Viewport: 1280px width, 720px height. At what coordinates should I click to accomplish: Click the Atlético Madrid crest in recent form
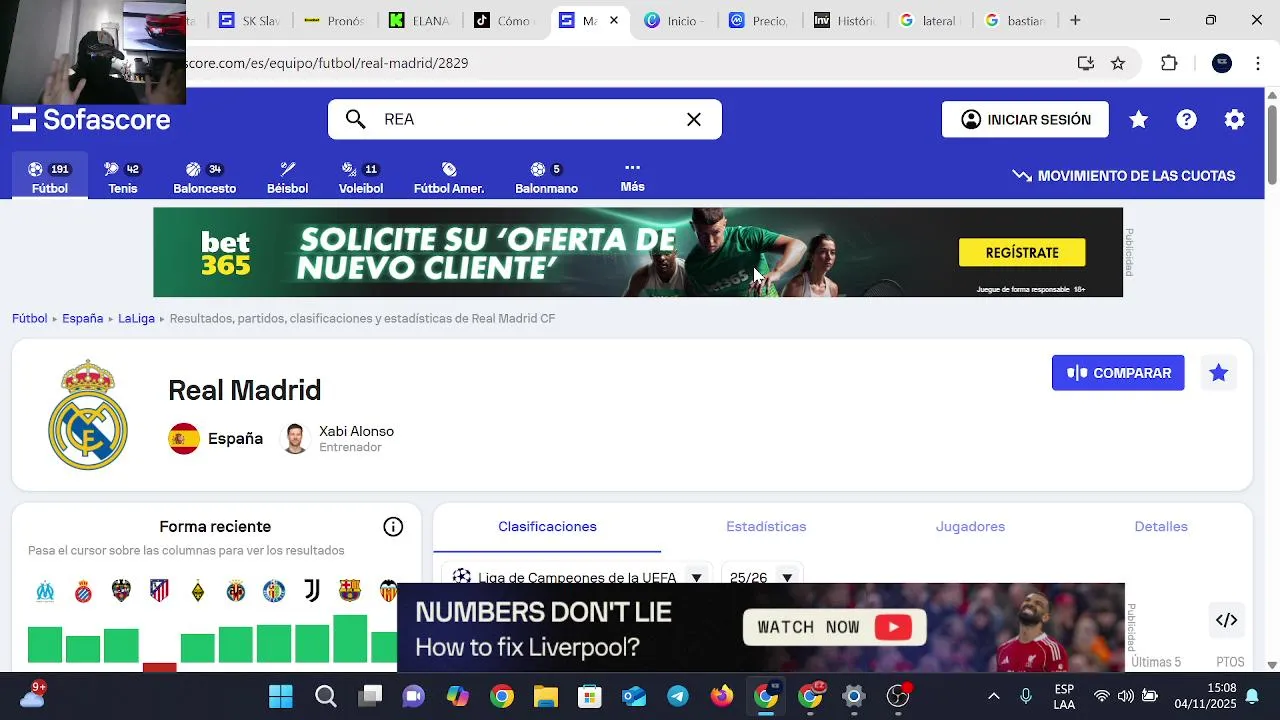click(x=159, y=591)
